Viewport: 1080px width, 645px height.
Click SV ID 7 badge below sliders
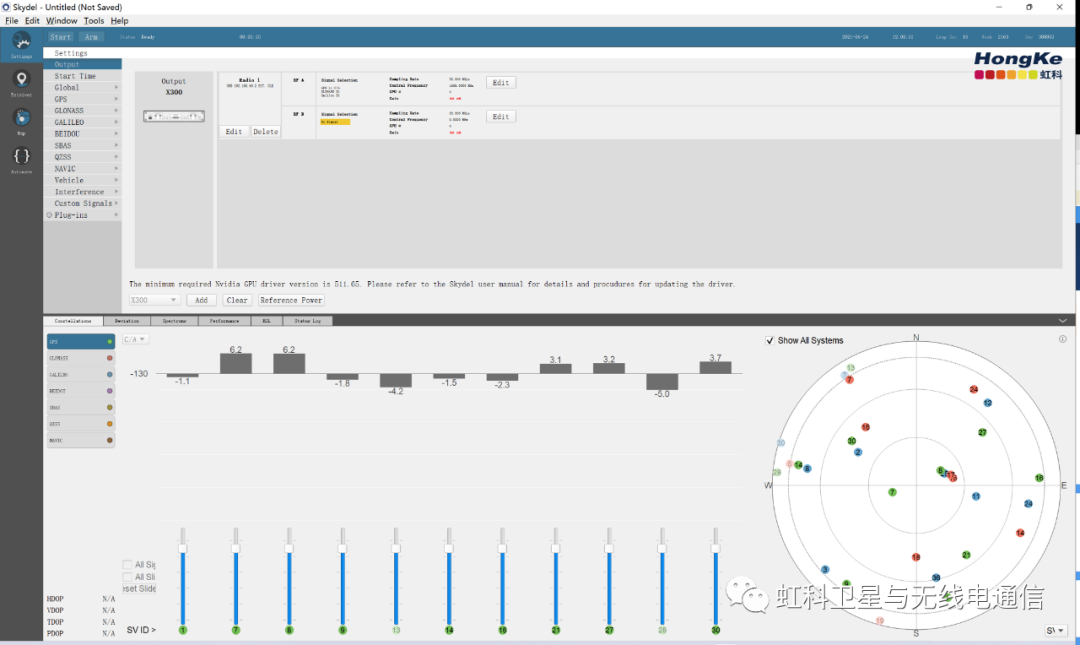[x=236, y=630]
